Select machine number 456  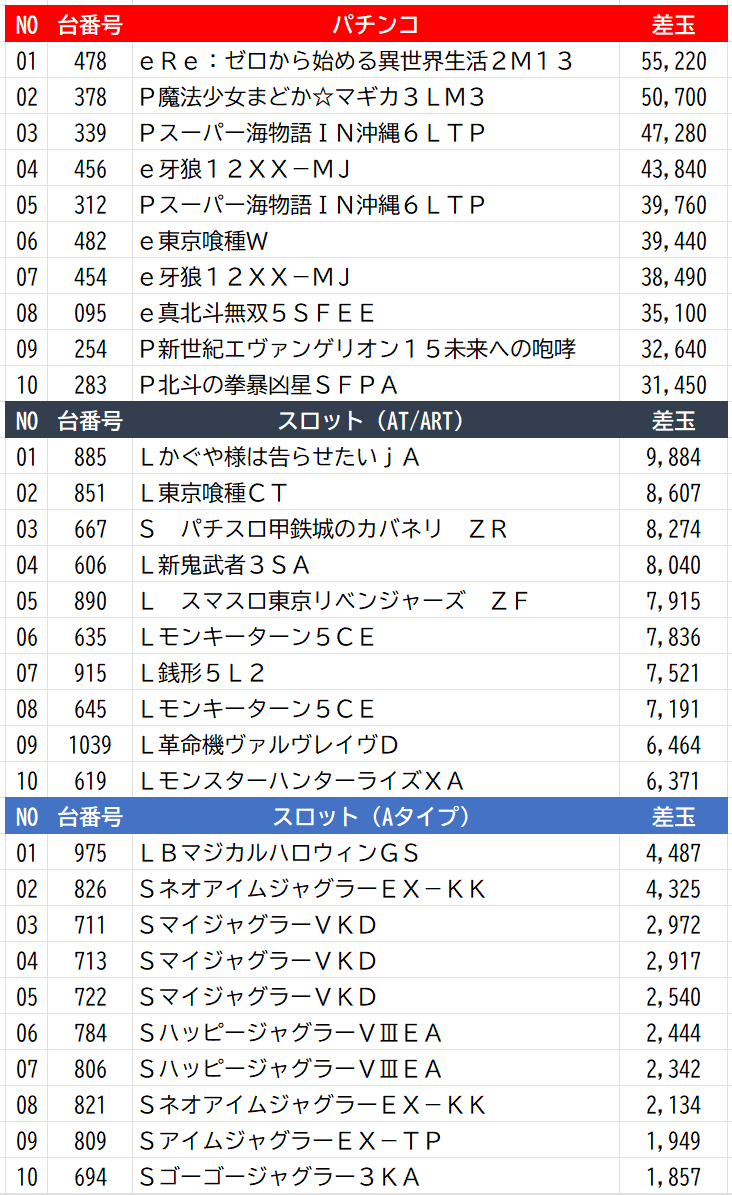[x=90, y=169]
